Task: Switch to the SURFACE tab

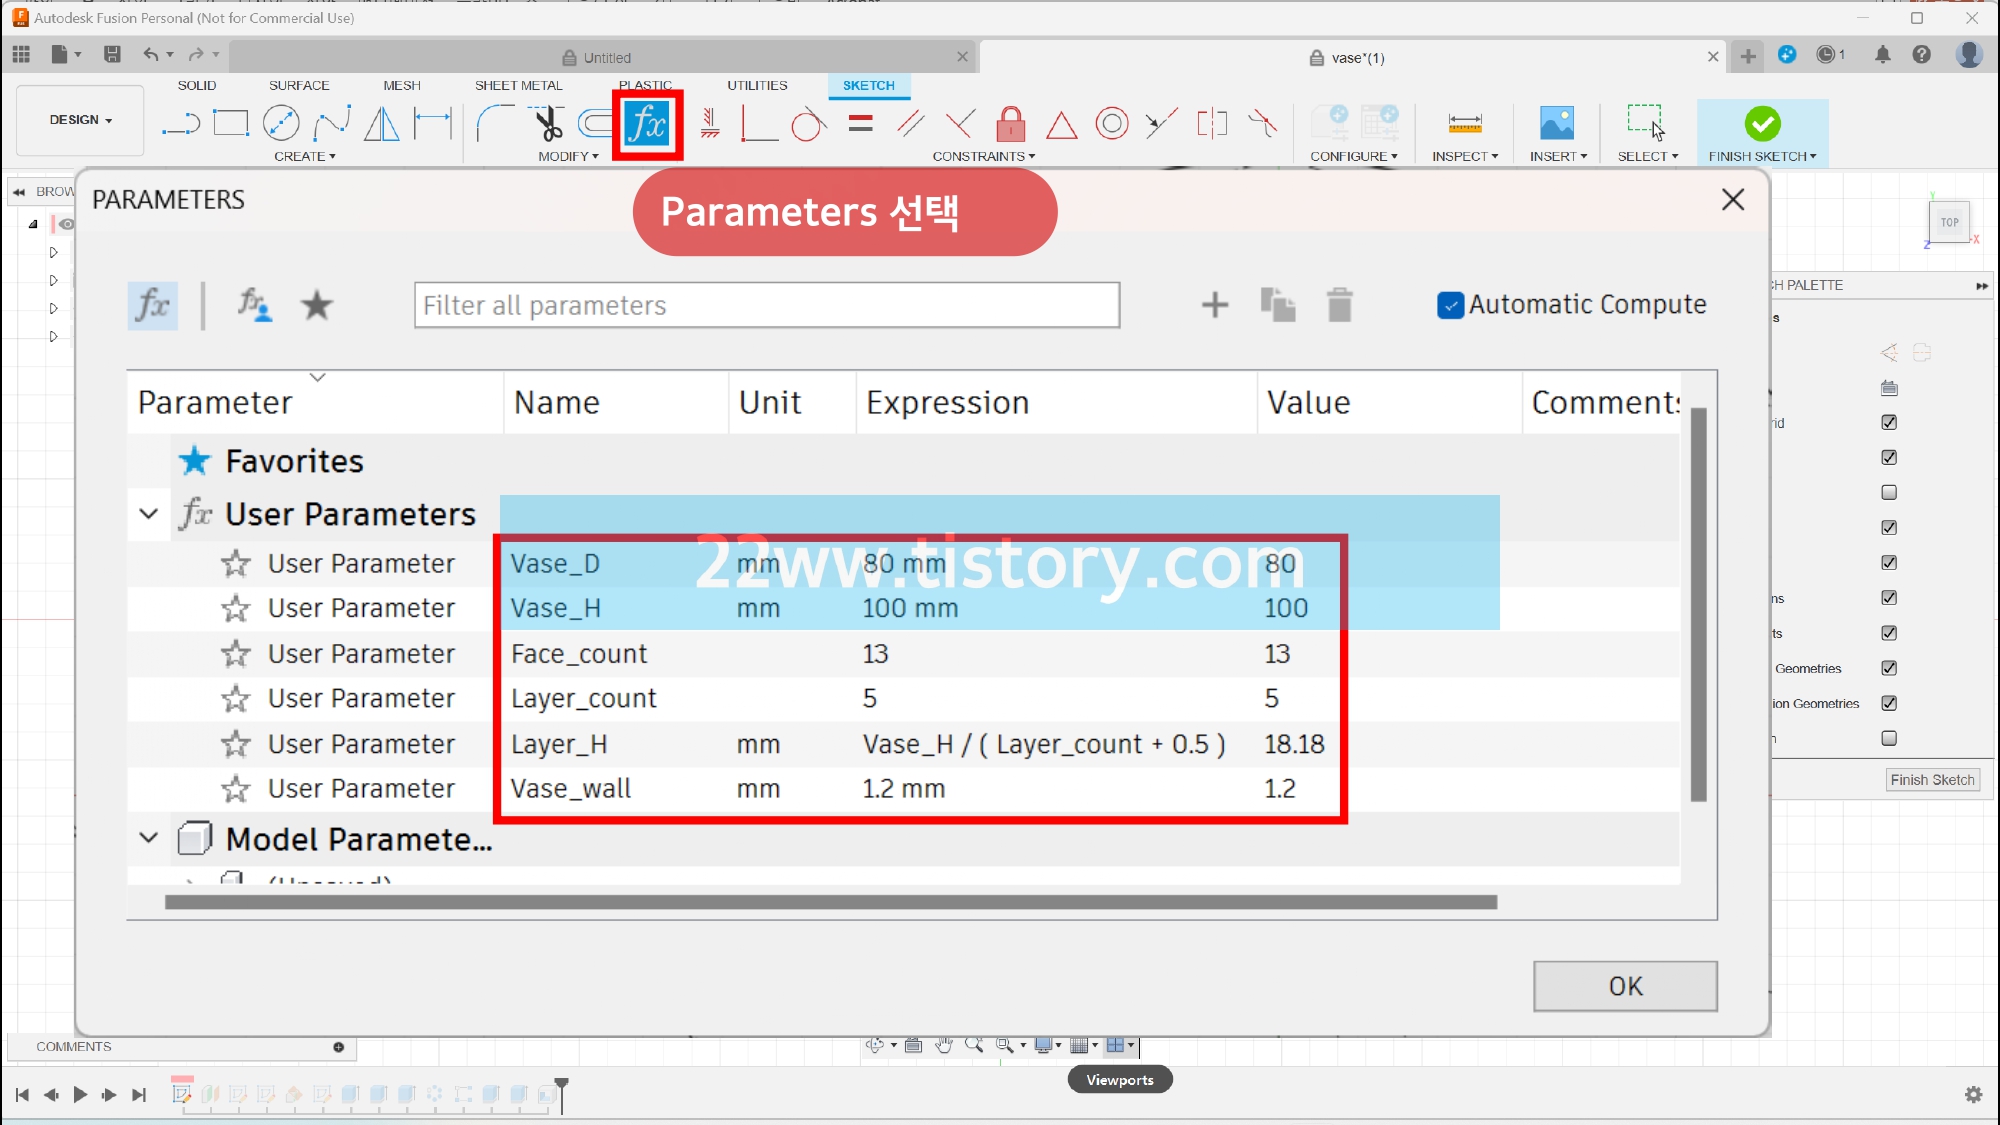Action: (x=298, y=85)
